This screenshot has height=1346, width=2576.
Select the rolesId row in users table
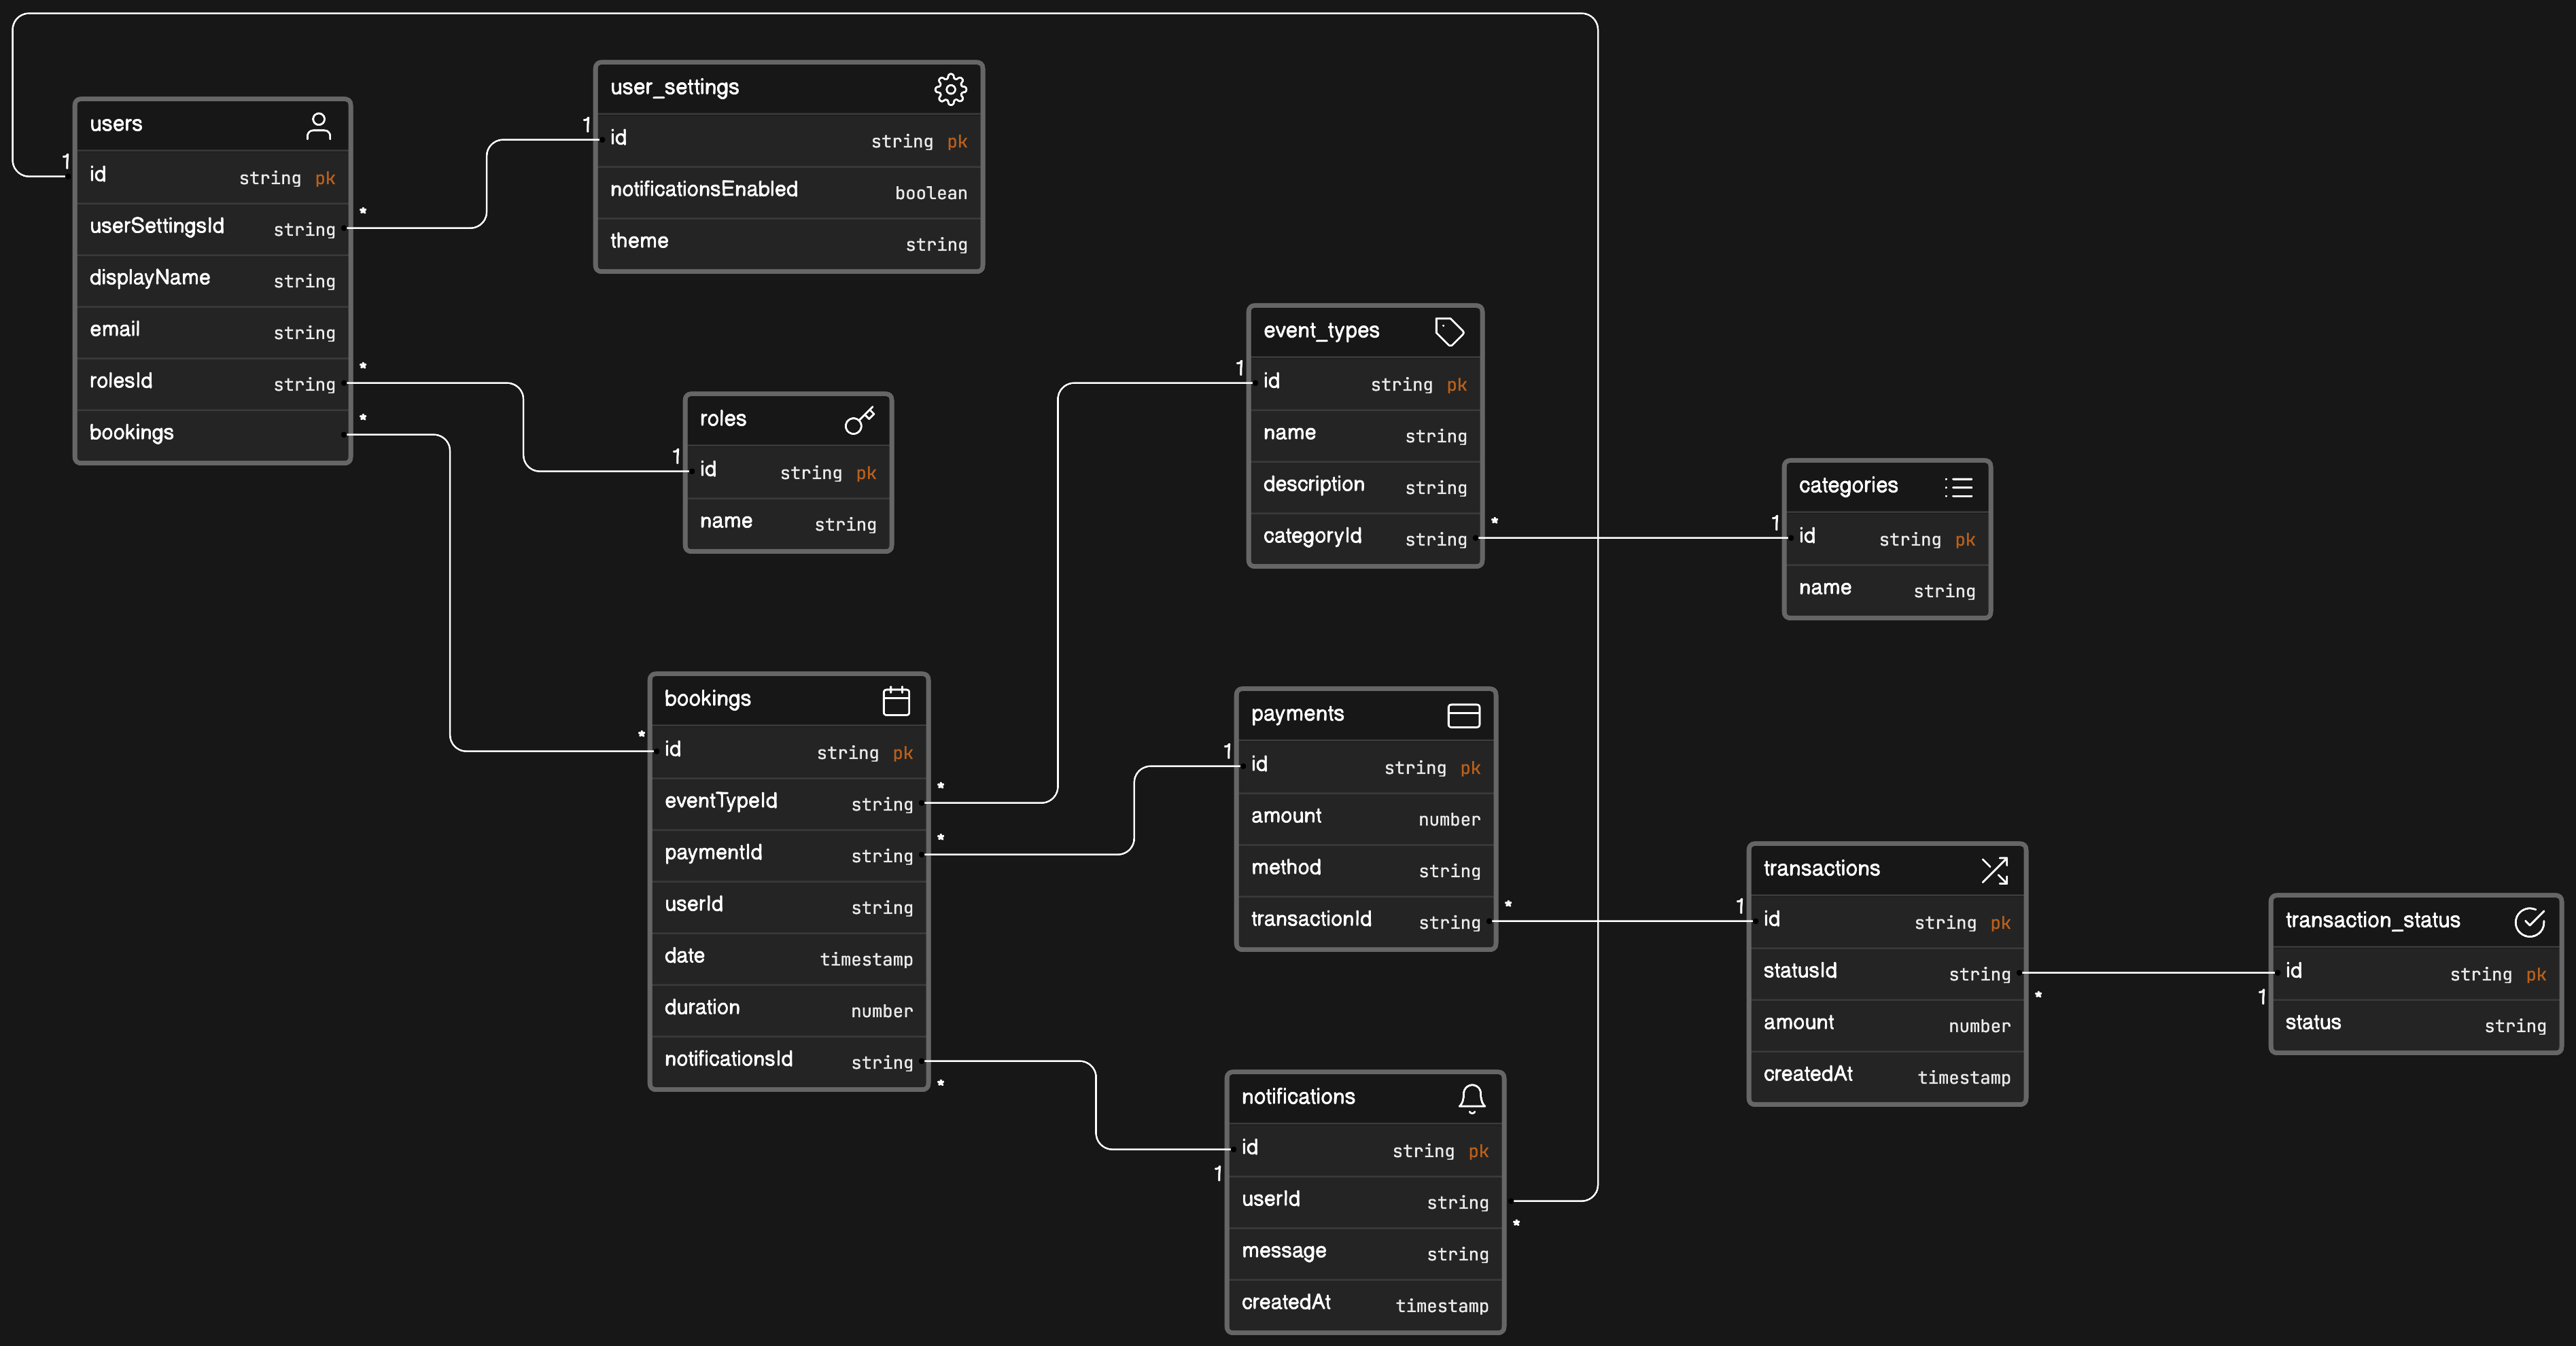point(121,382)
